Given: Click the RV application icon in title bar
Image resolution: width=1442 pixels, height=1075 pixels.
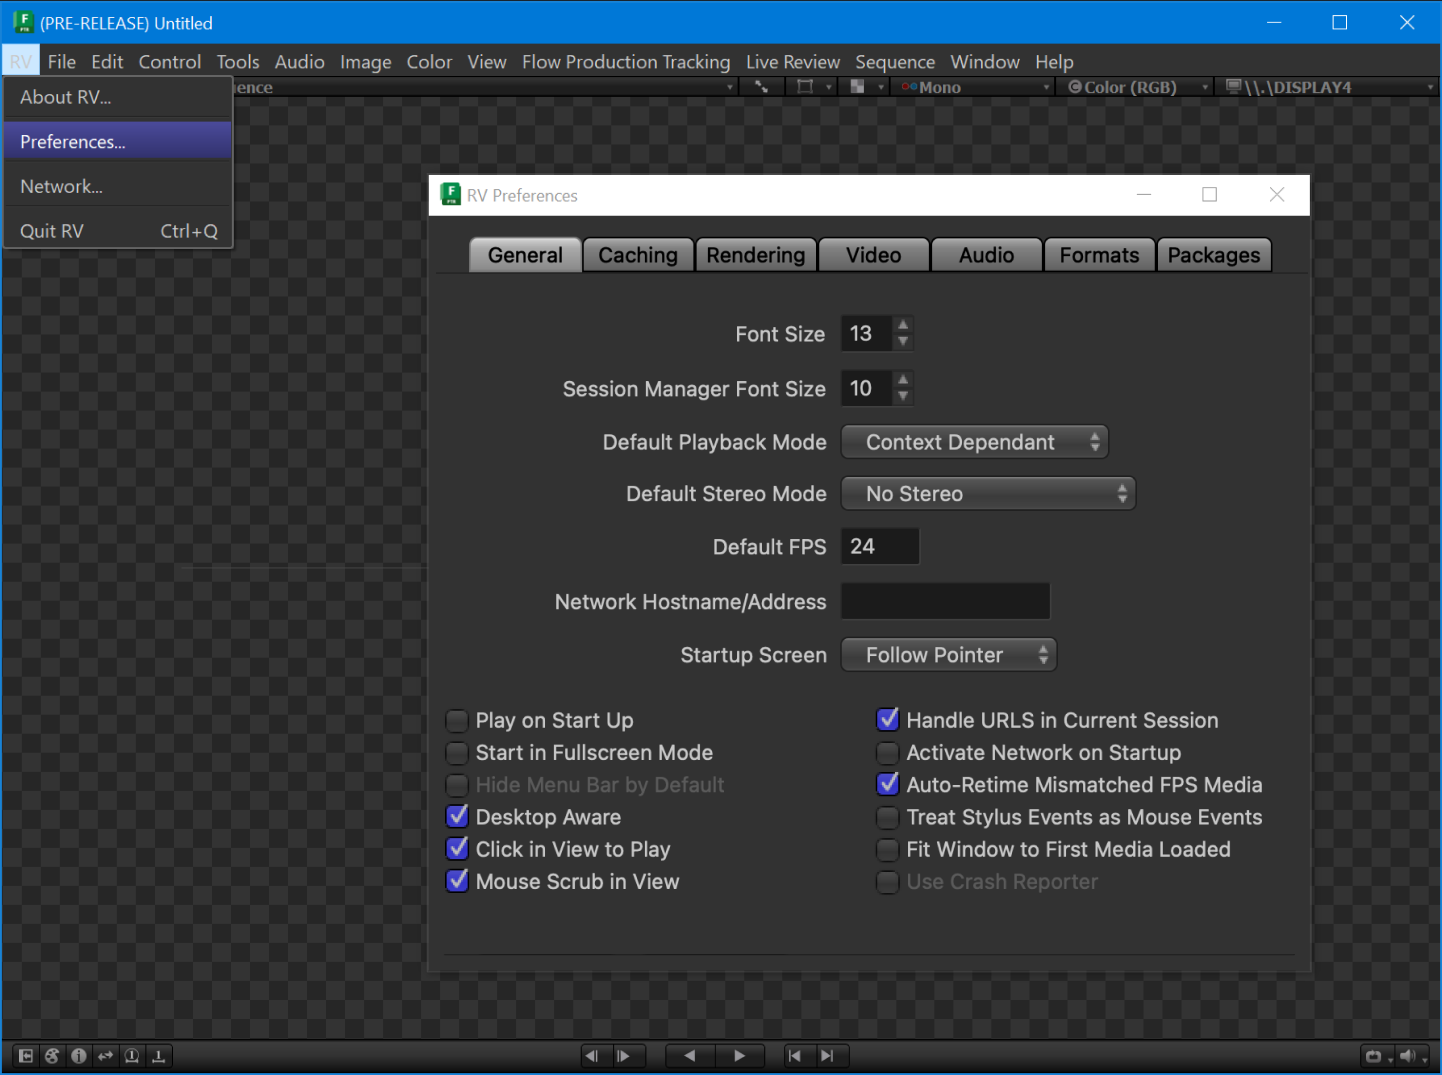Looking at the screenshot, I should 23,22.
